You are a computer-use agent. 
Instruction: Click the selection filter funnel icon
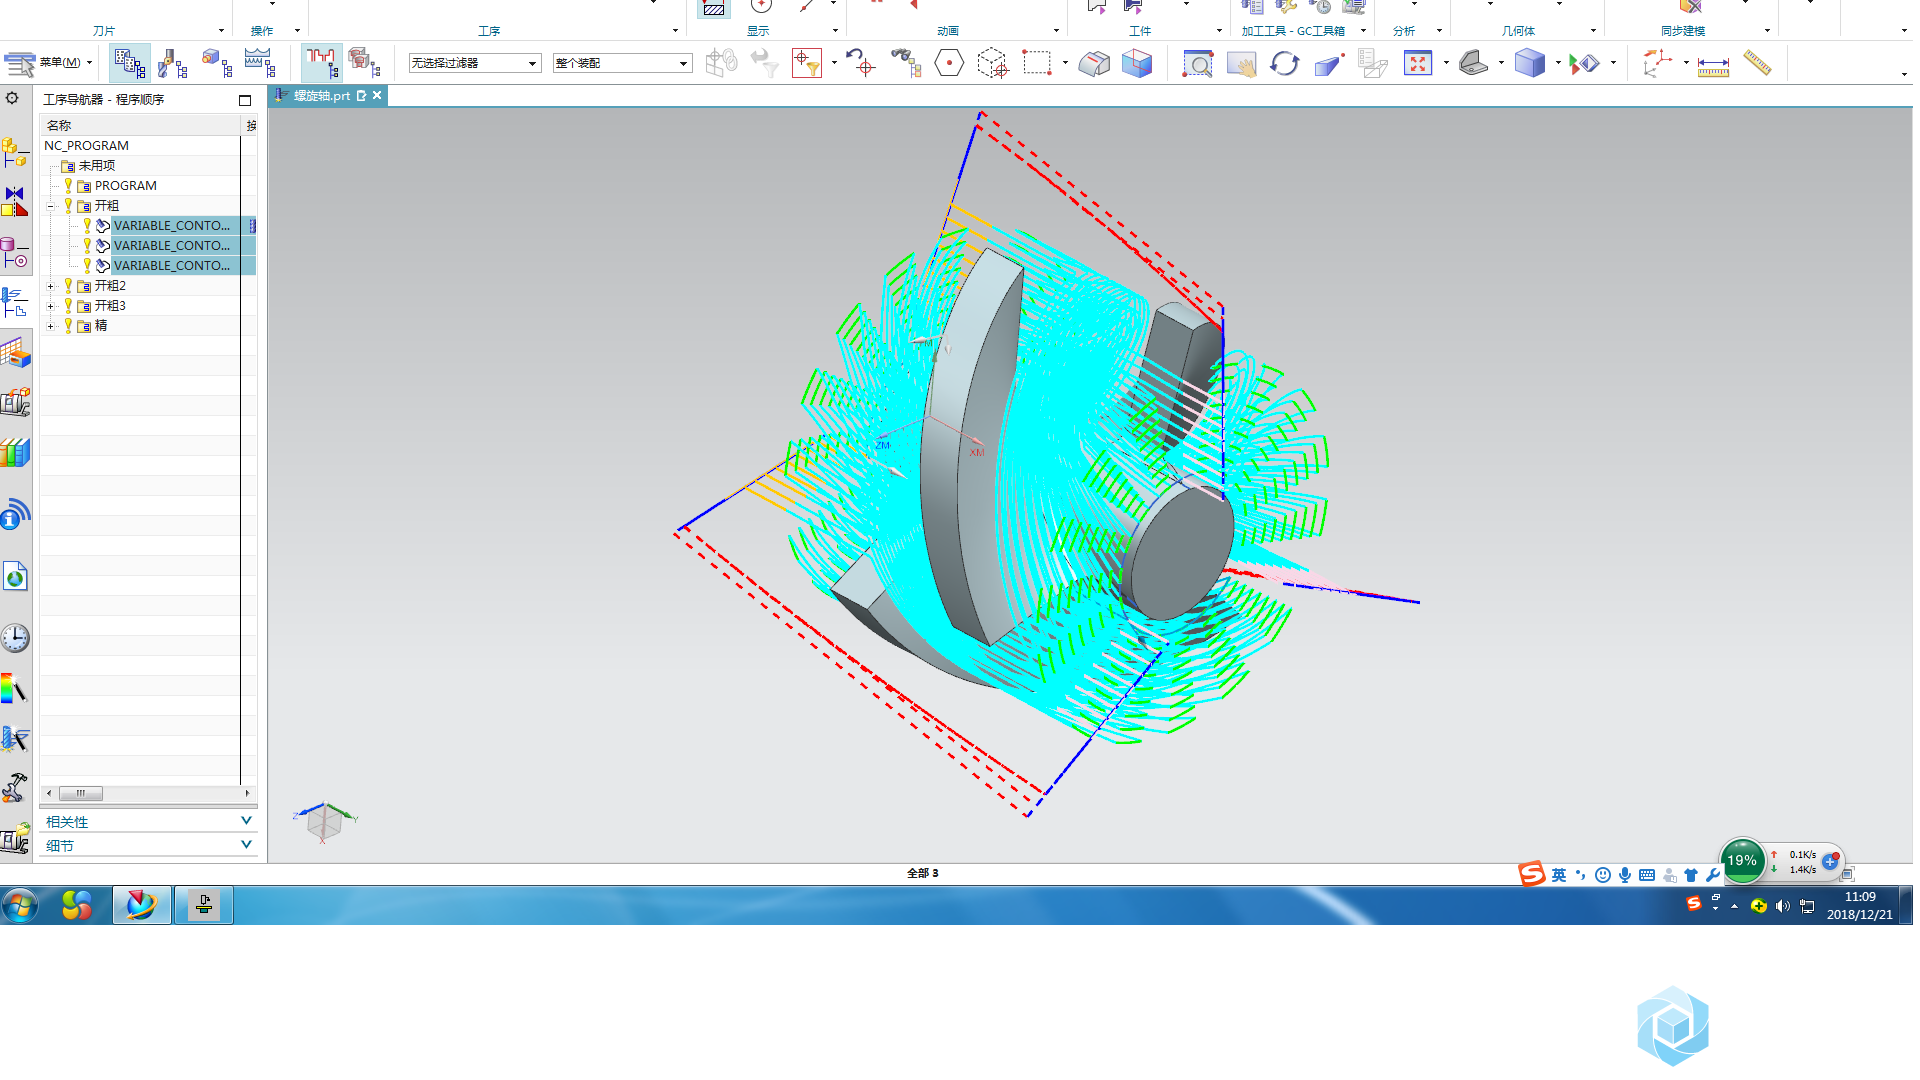[807, 64]
